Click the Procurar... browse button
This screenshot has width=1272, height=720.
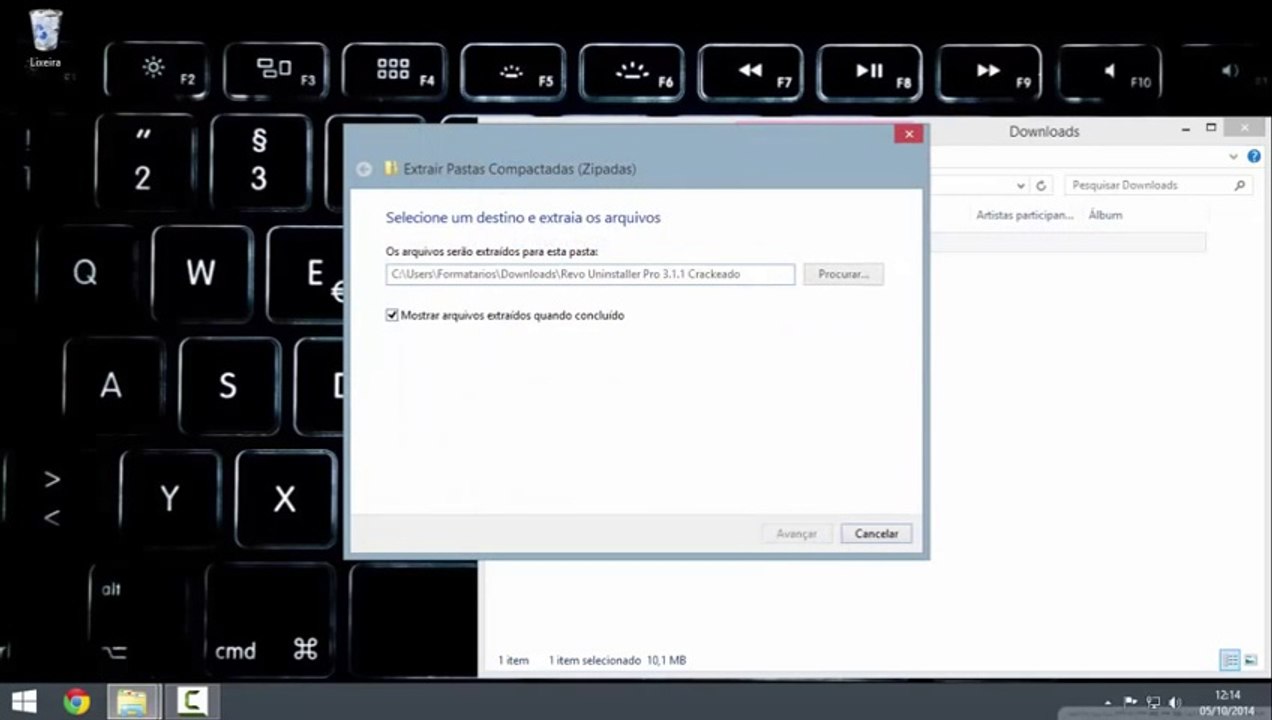[x=843, y=274]
